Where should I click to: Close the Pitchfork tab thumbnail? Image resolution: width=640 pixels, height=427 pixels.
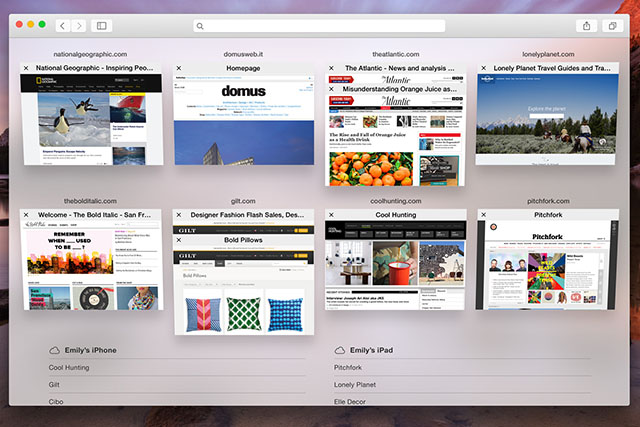(484, 214)
